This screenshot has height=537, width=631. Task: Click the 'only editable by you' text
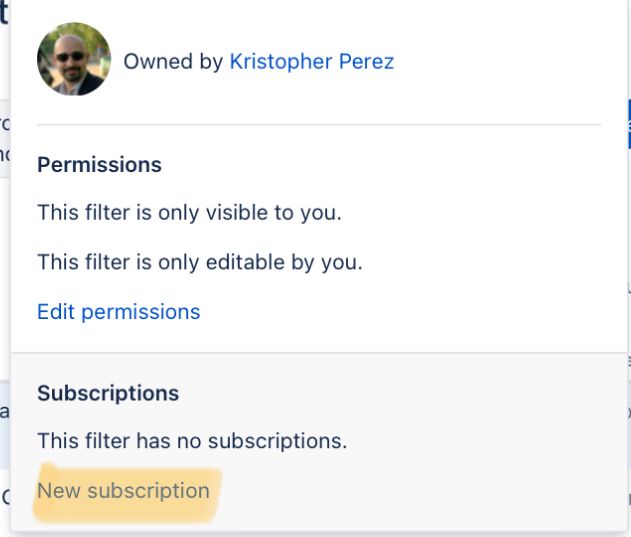click(260, 262)
